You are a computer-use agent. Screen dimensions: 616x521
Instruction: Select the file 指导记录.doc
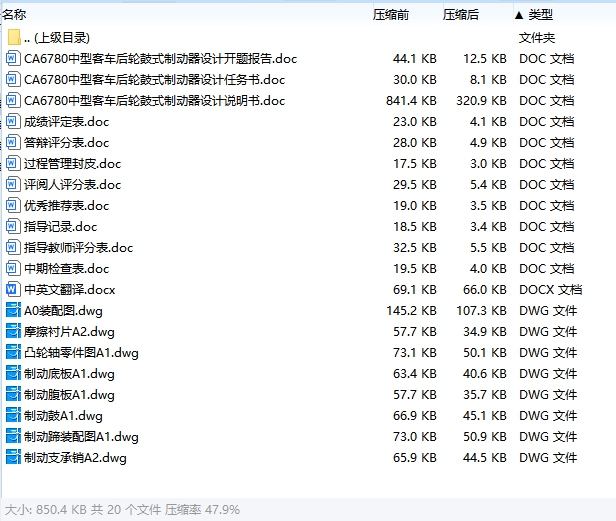tap(60, 227)
